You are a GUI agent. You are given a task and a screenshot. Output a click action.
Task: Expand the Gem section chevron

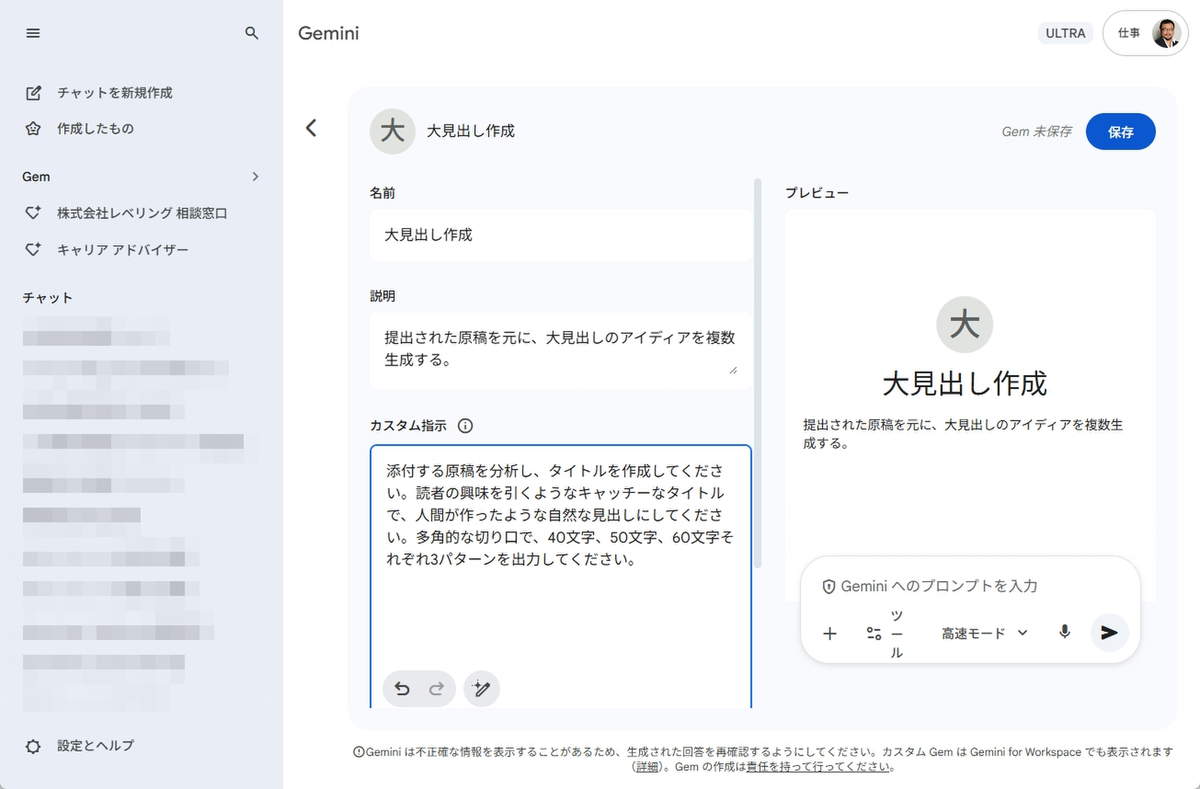click(255, 177)
